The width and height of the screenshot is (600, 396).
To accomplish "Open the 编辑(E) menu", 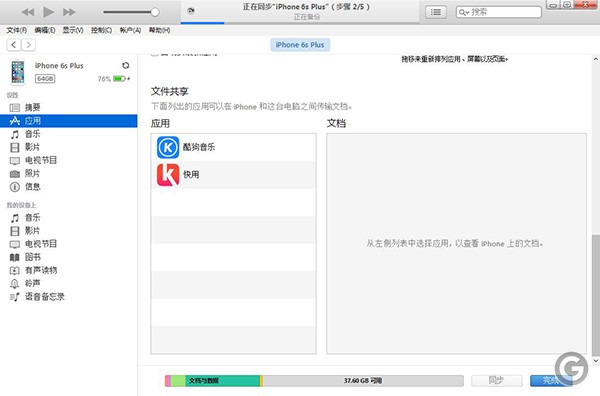I will pyautogui.click(x=45, y=30).
